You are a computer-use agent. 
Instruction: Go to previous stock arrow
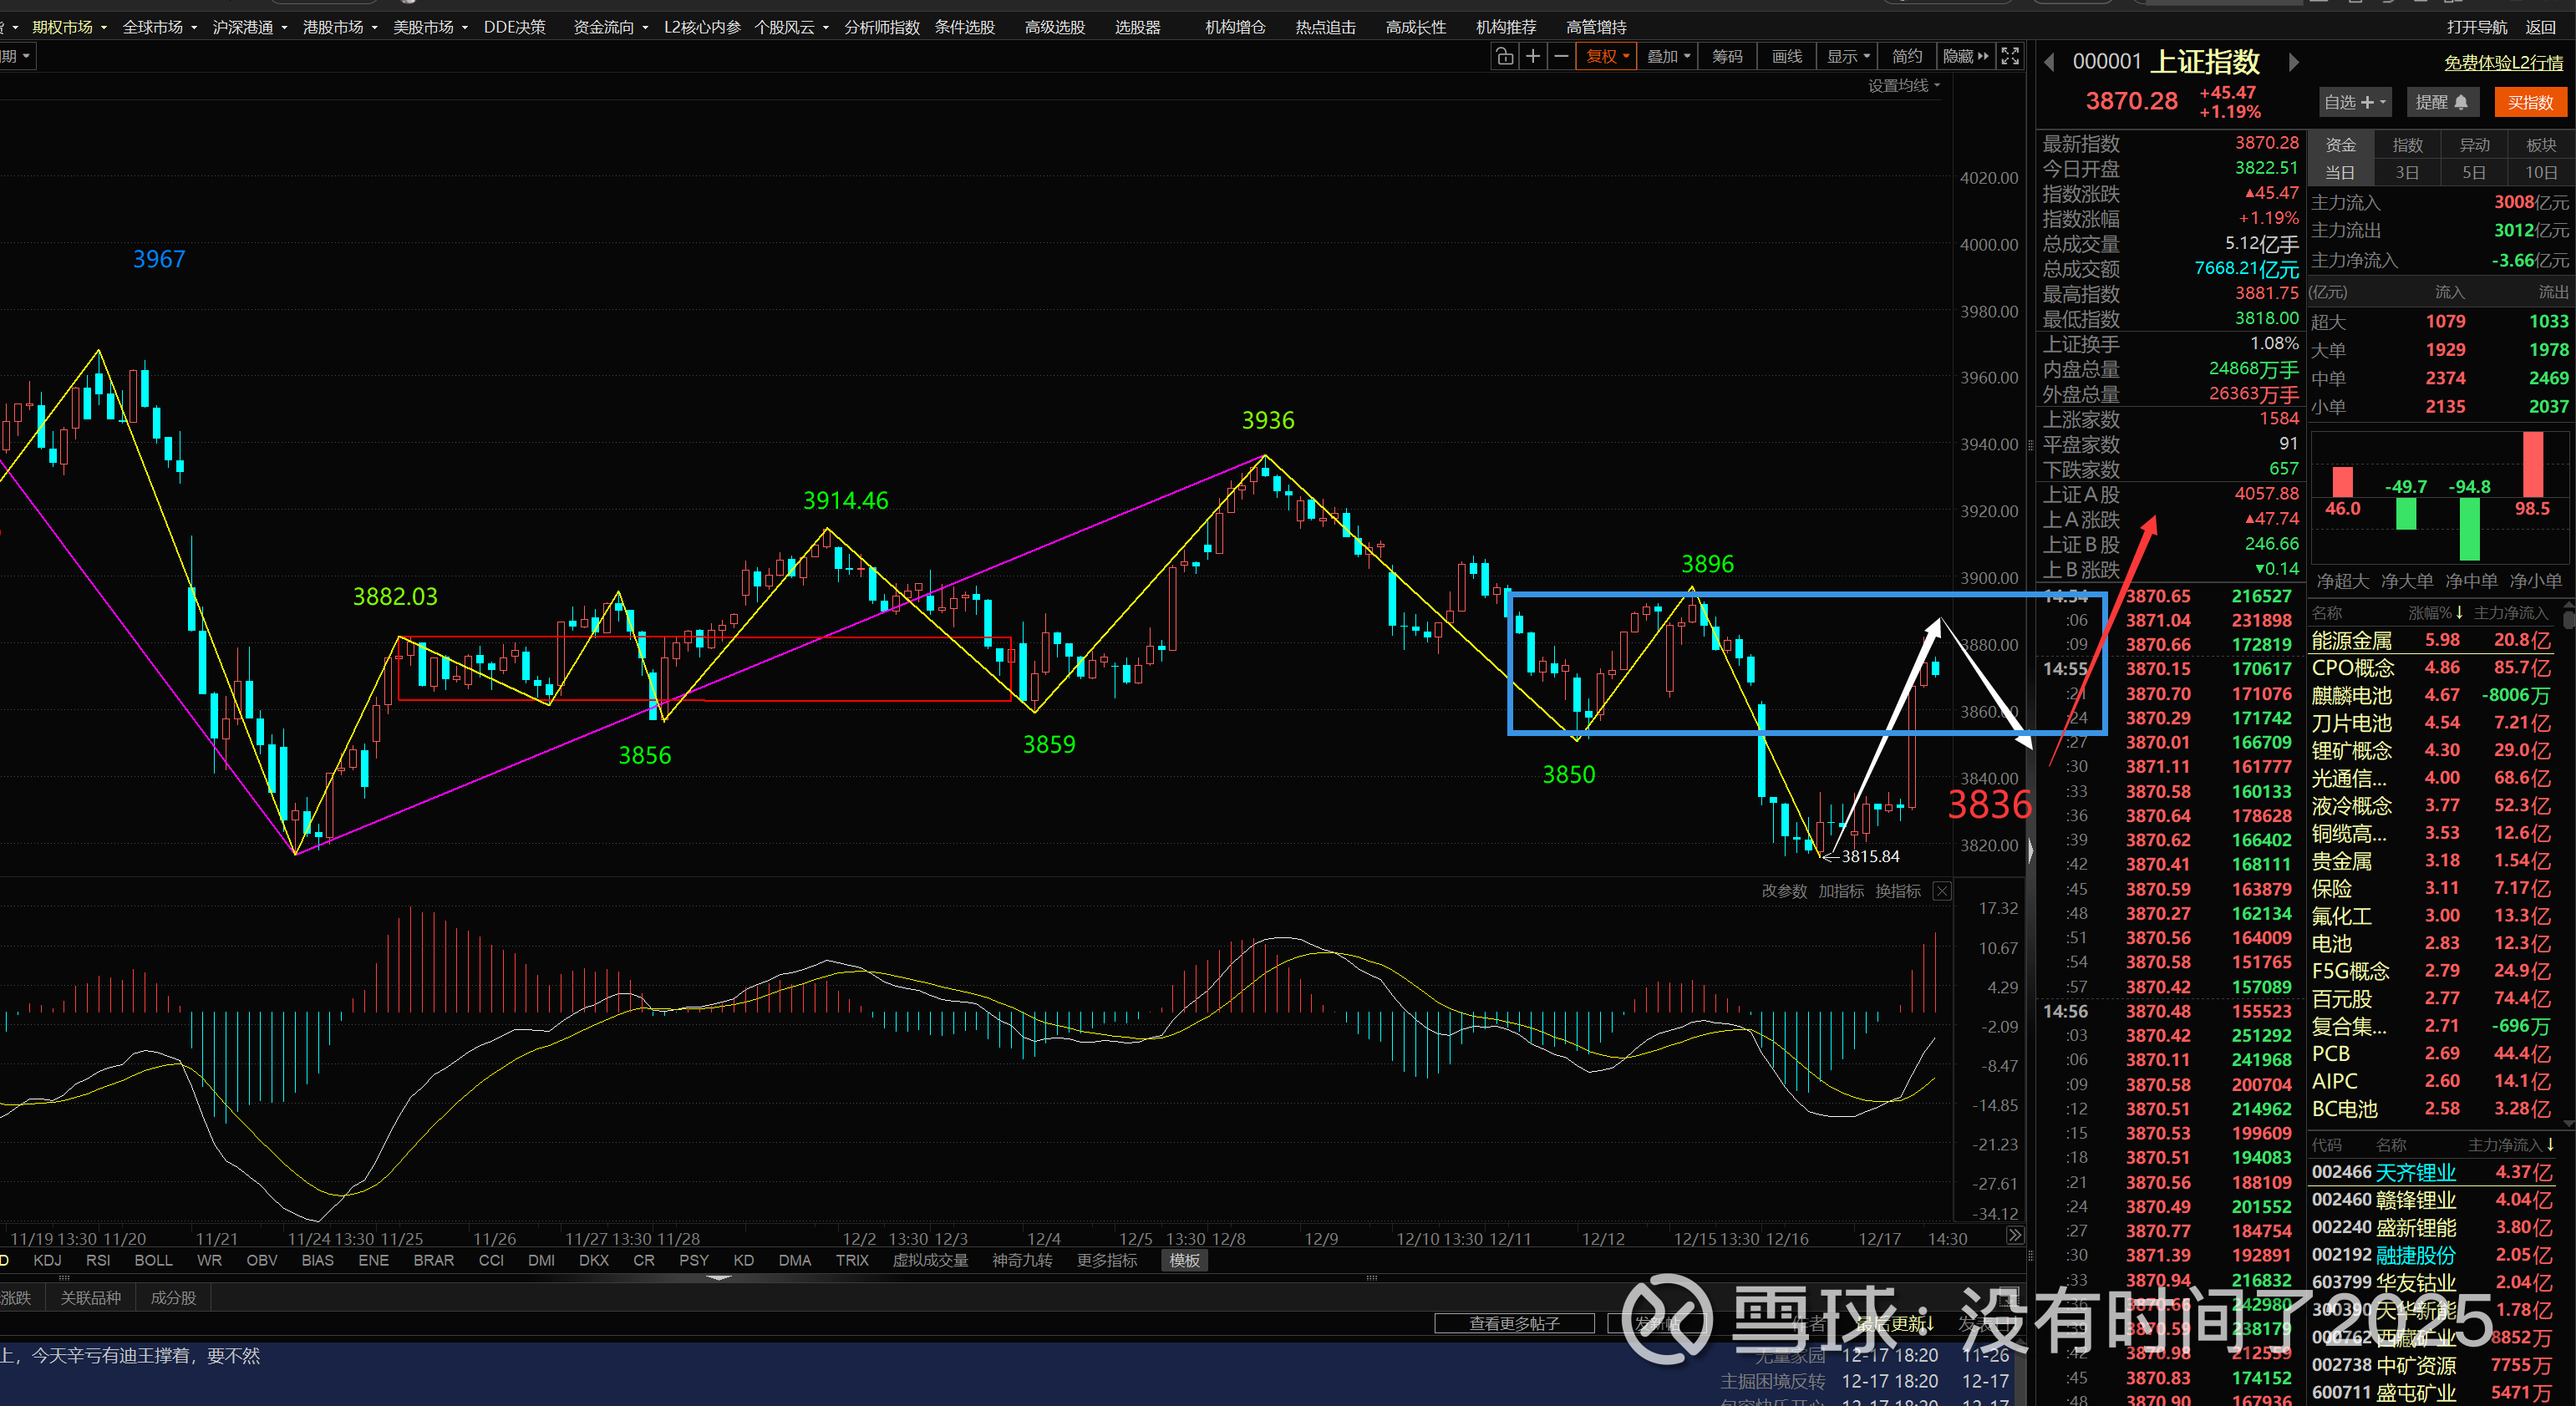pos(2049,62)
